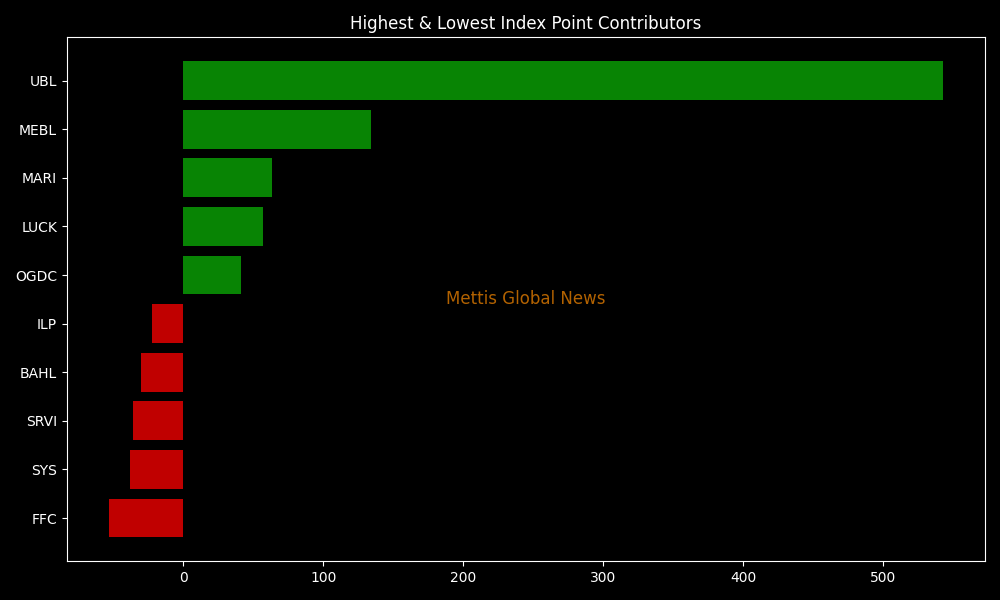Click the MARI axis label
This screenshot has width=1000, height=600.
[x=40, y=179]
